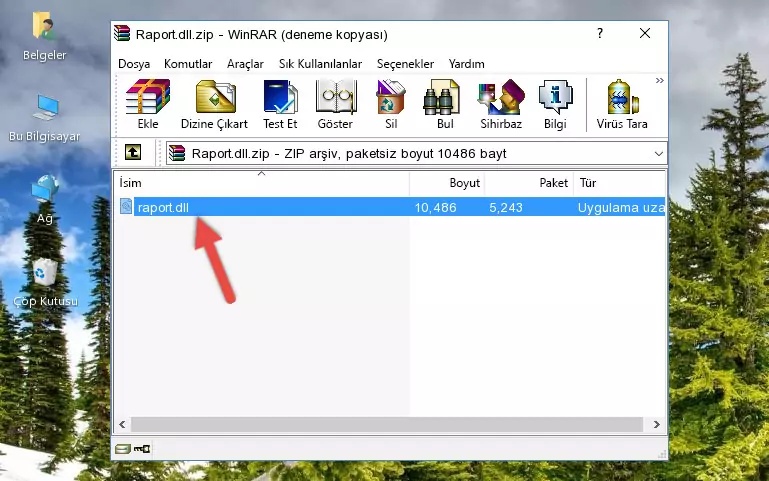The image size is (769, 481).
Task: Click the Test Et toolbar icon
Action: point(280,97)
